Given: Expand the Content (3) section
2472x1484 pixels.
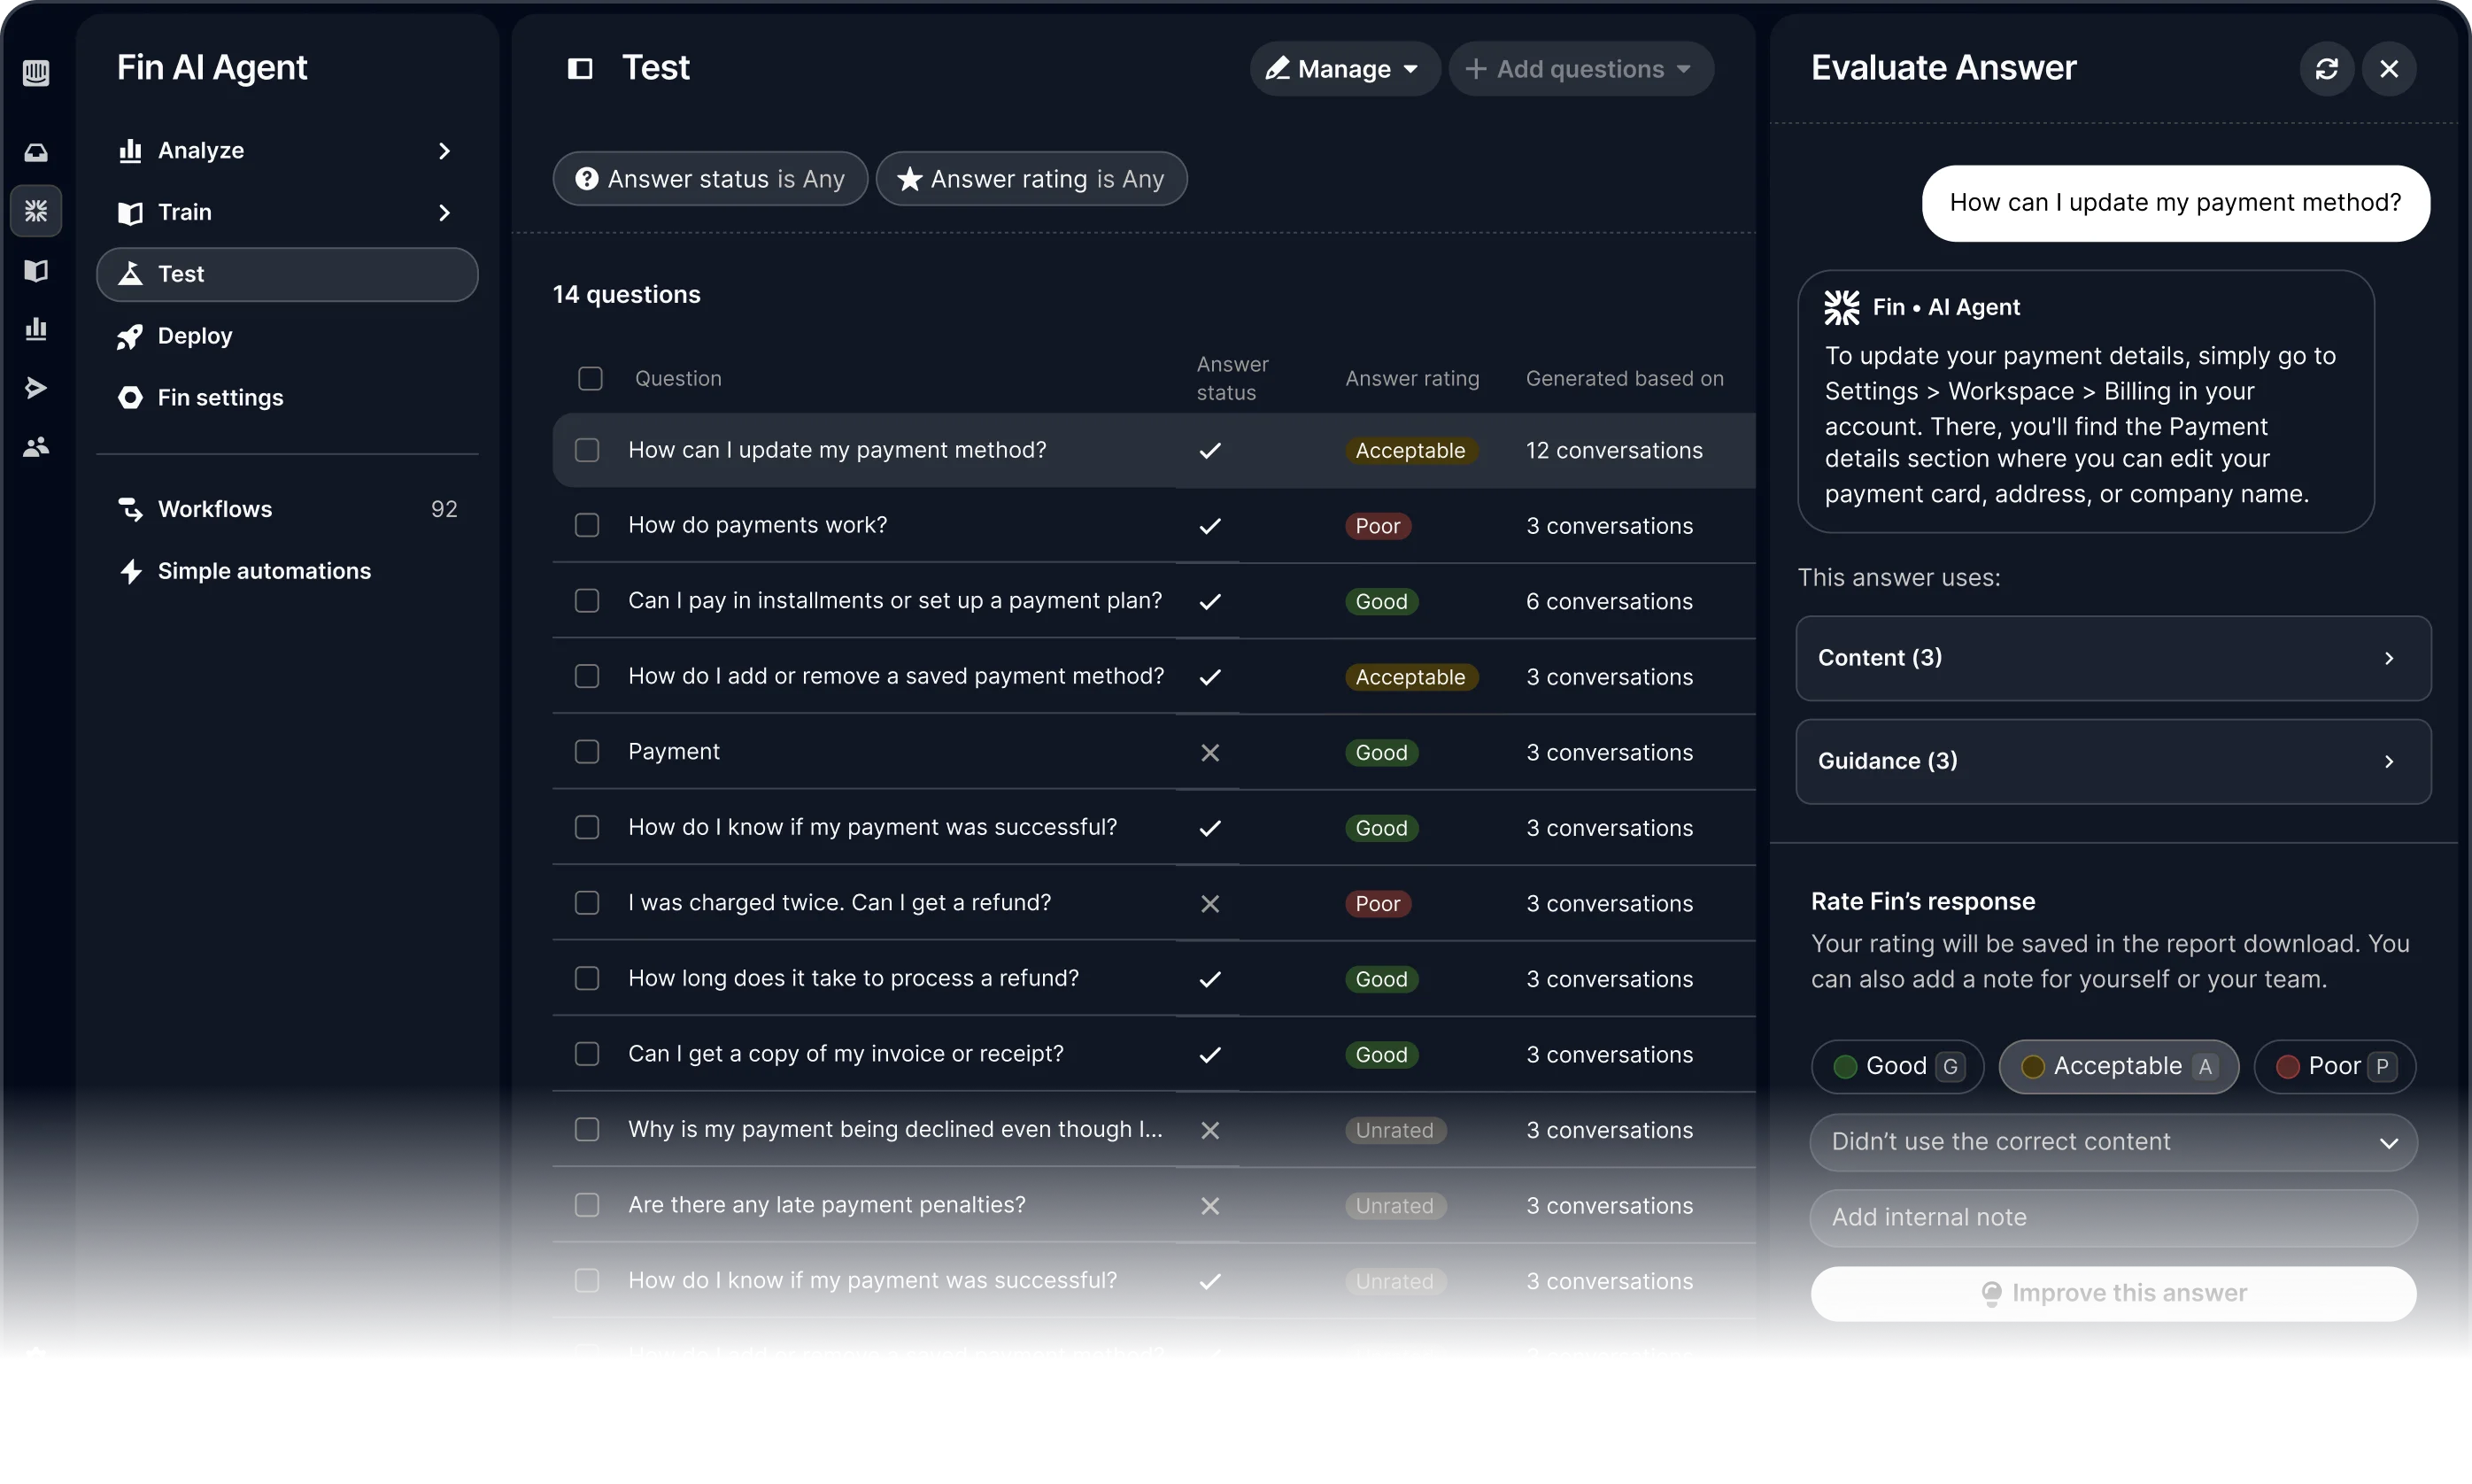Looking at the screenshot, I should coord(2112,658).
